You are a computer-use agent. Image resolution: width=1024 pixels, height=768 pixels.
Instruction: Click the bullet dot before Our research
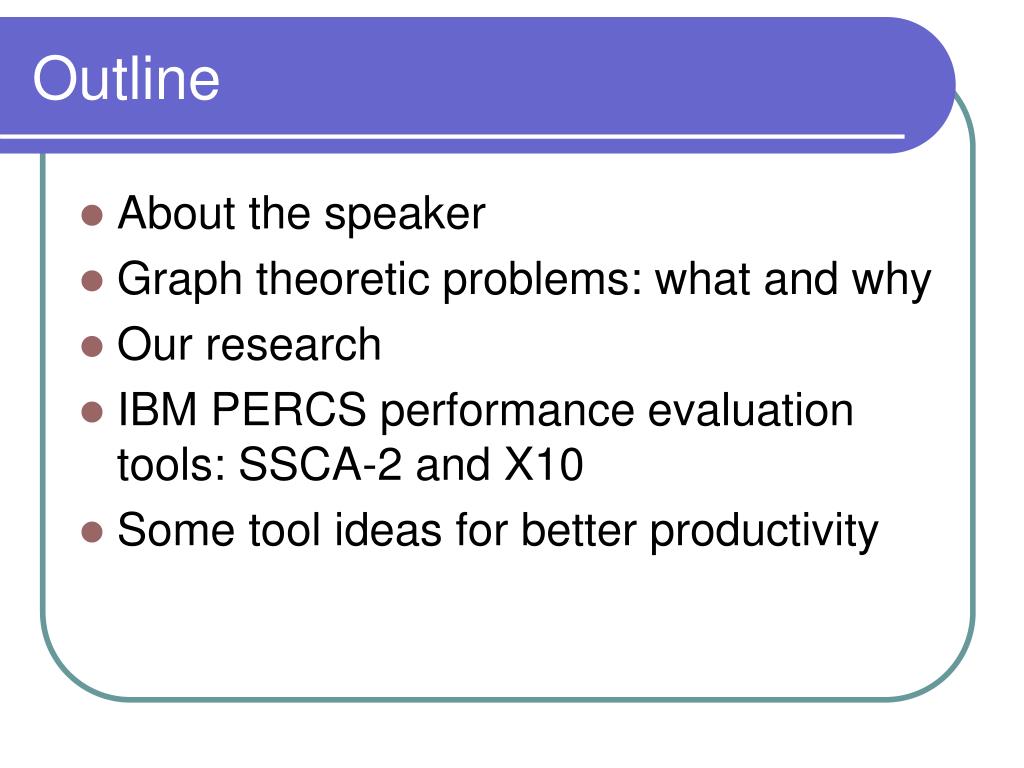click(x=92, y=346)
